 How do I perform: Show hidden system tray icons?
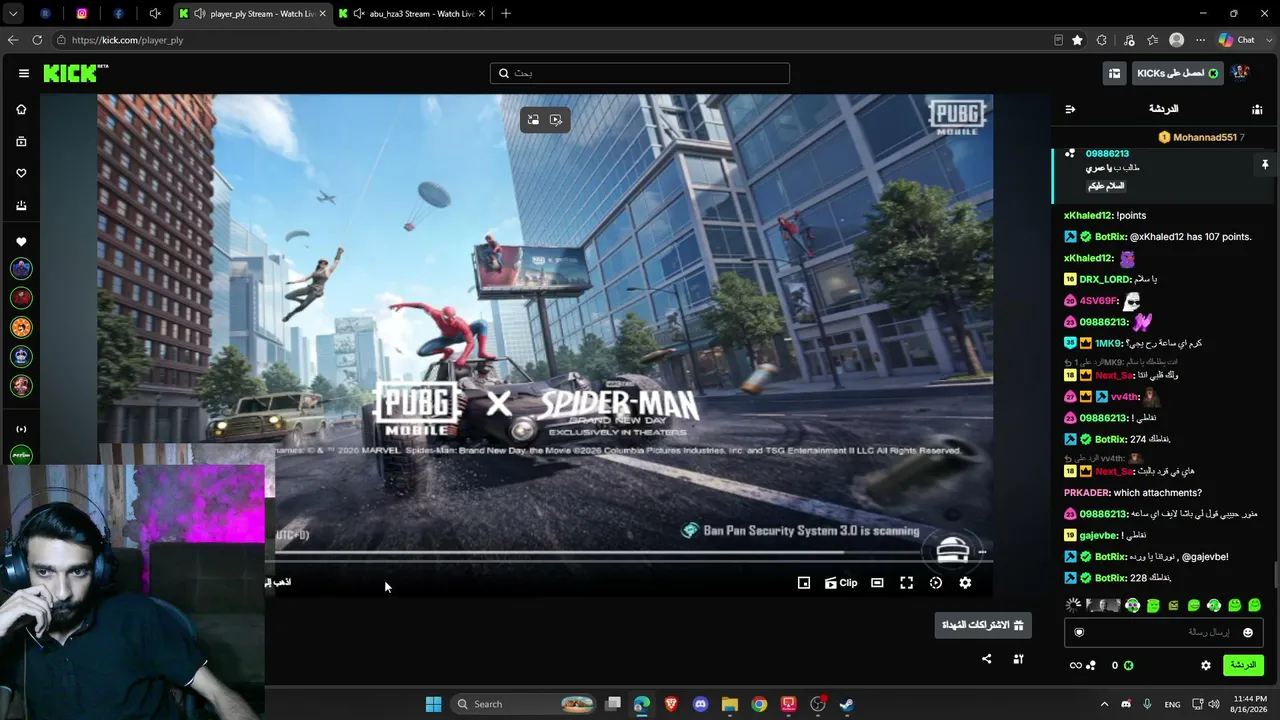[1104, 704]
